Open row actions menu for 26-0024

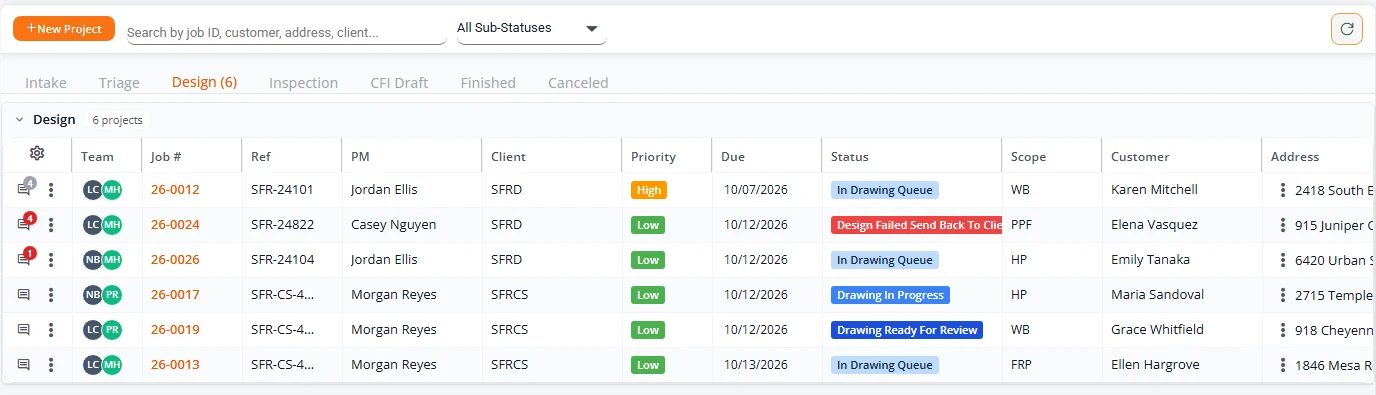52,225
